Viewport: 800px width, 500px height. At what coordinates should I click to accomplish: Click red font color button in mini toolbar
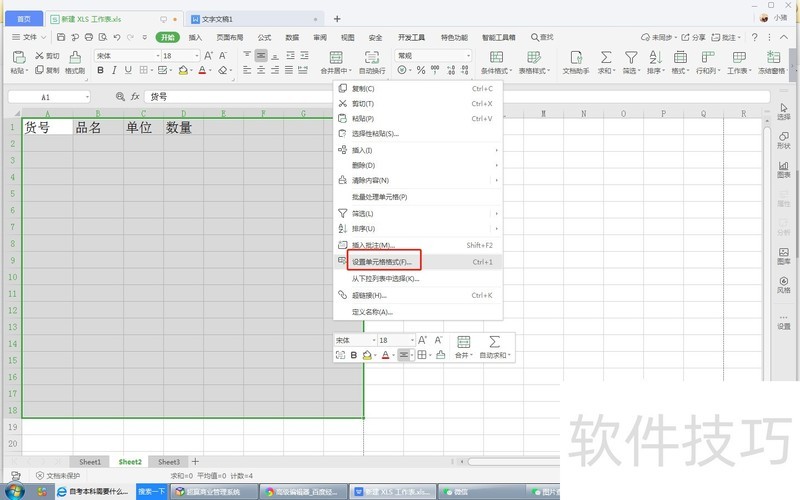point(386,355)
